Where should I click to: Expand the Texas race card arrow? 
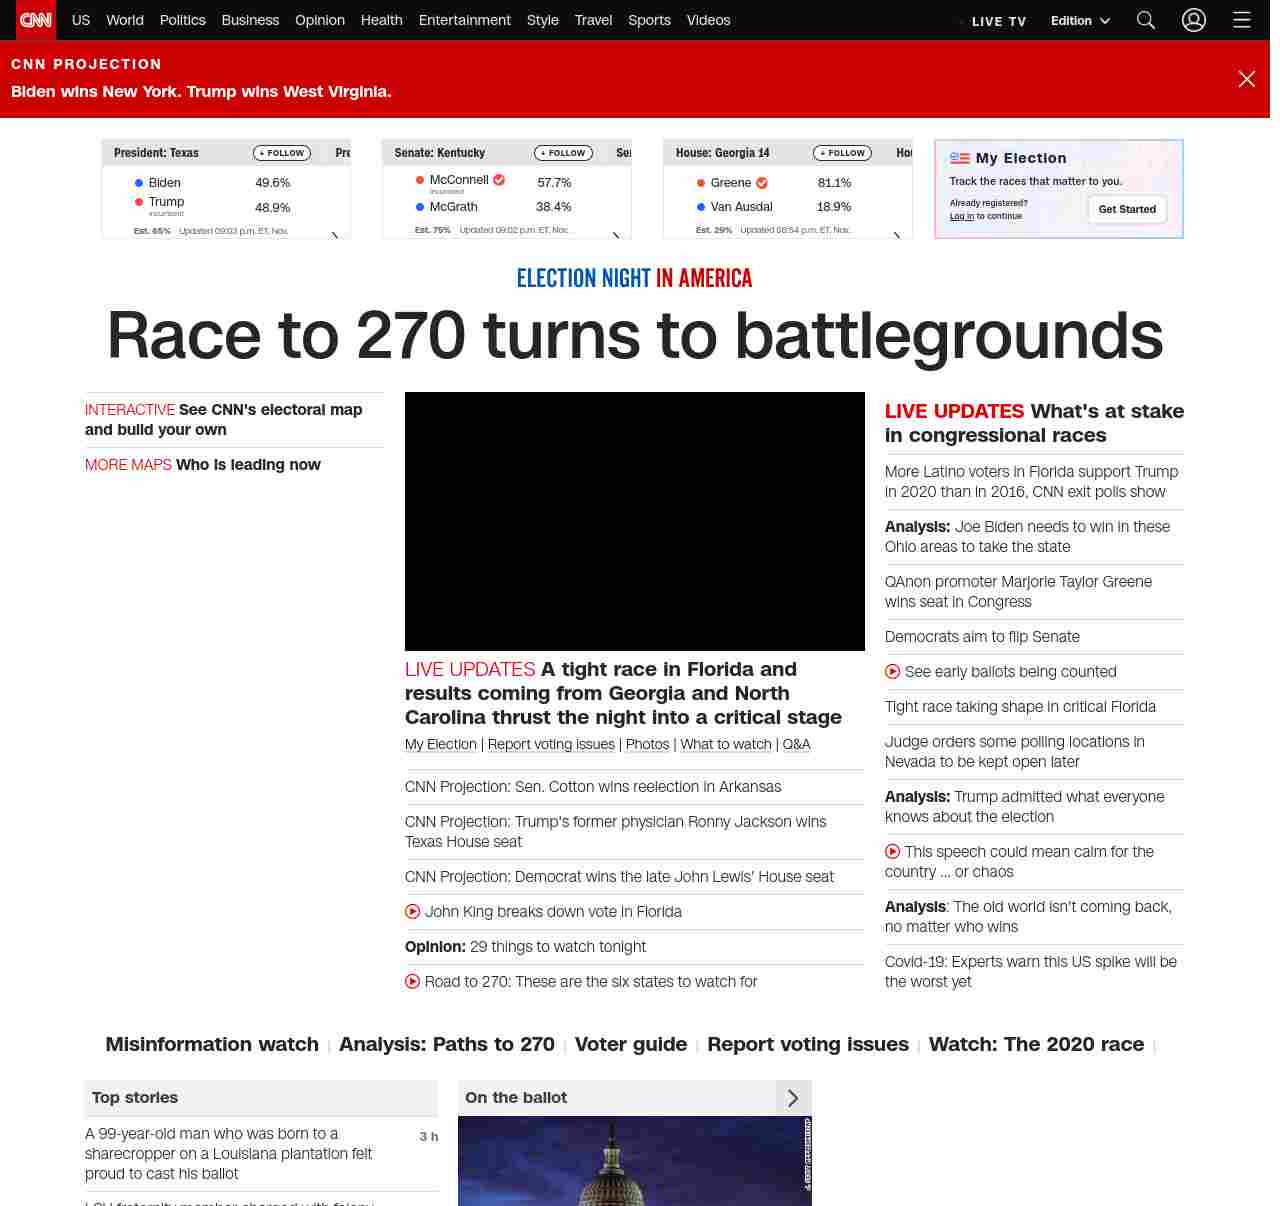point(335,235)
